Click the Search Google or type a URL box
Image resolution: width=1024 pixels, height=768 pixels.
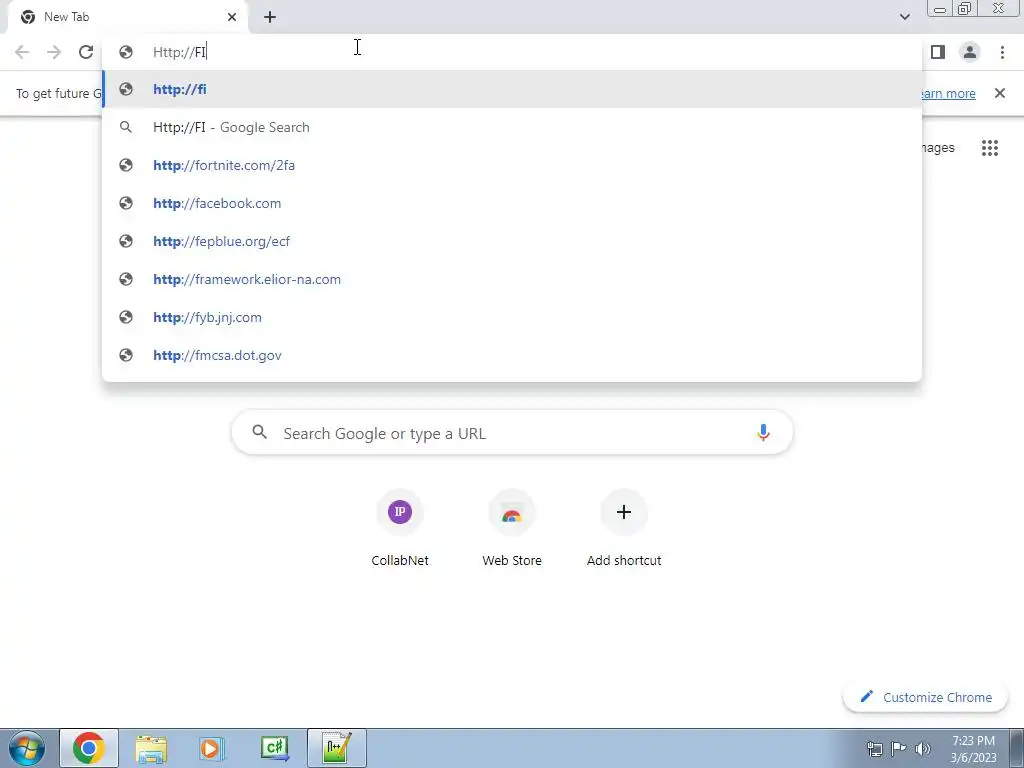pyautogui.click(x=512, y=433)
